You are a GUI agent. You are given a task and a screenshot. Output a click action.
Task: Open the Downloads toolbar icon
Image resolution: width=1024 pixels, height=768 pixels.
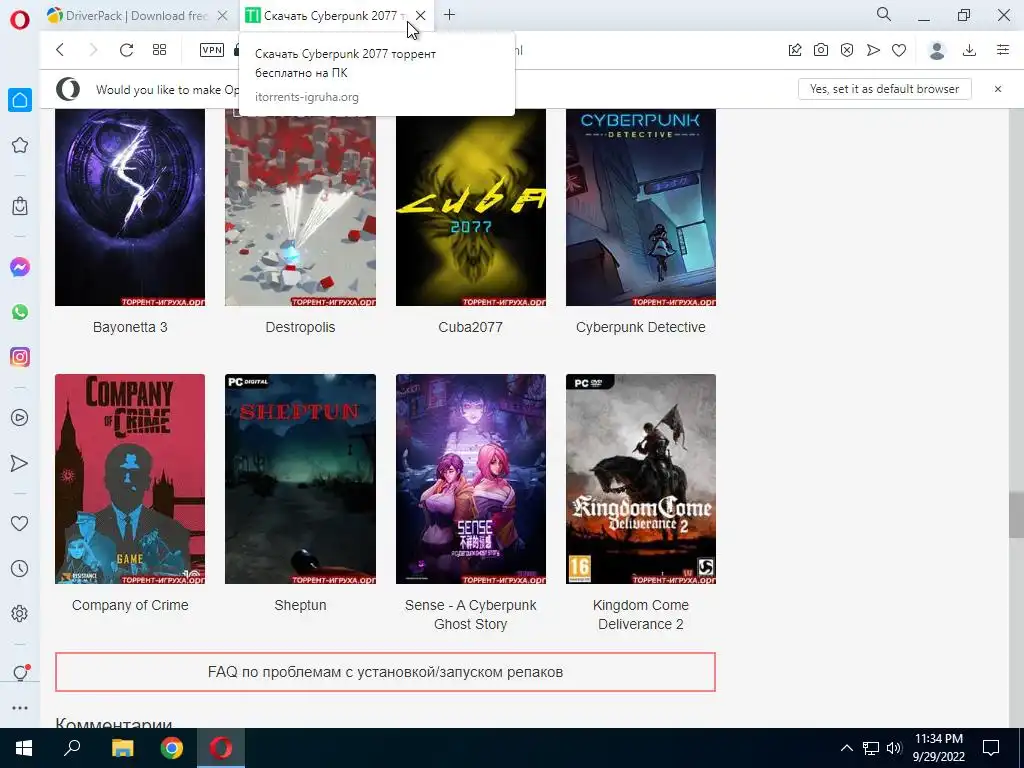click(970, 50)
